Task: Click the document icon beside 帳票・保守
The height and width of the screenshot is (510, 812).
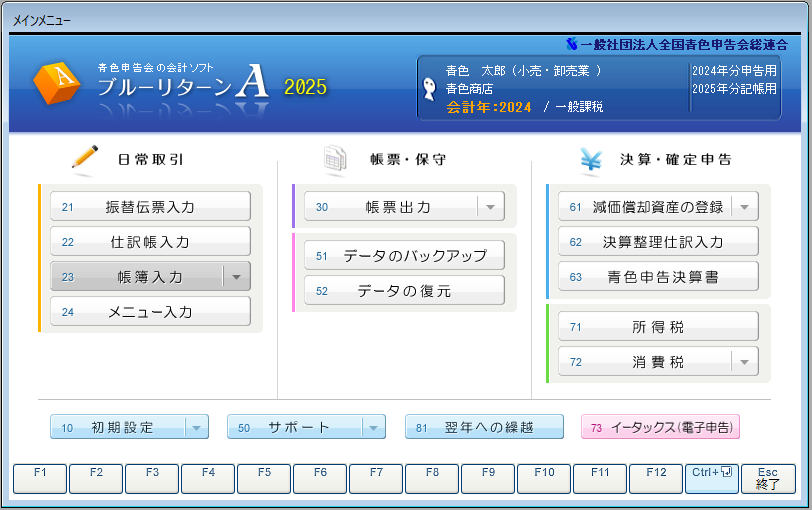Action: click(335, 158)
